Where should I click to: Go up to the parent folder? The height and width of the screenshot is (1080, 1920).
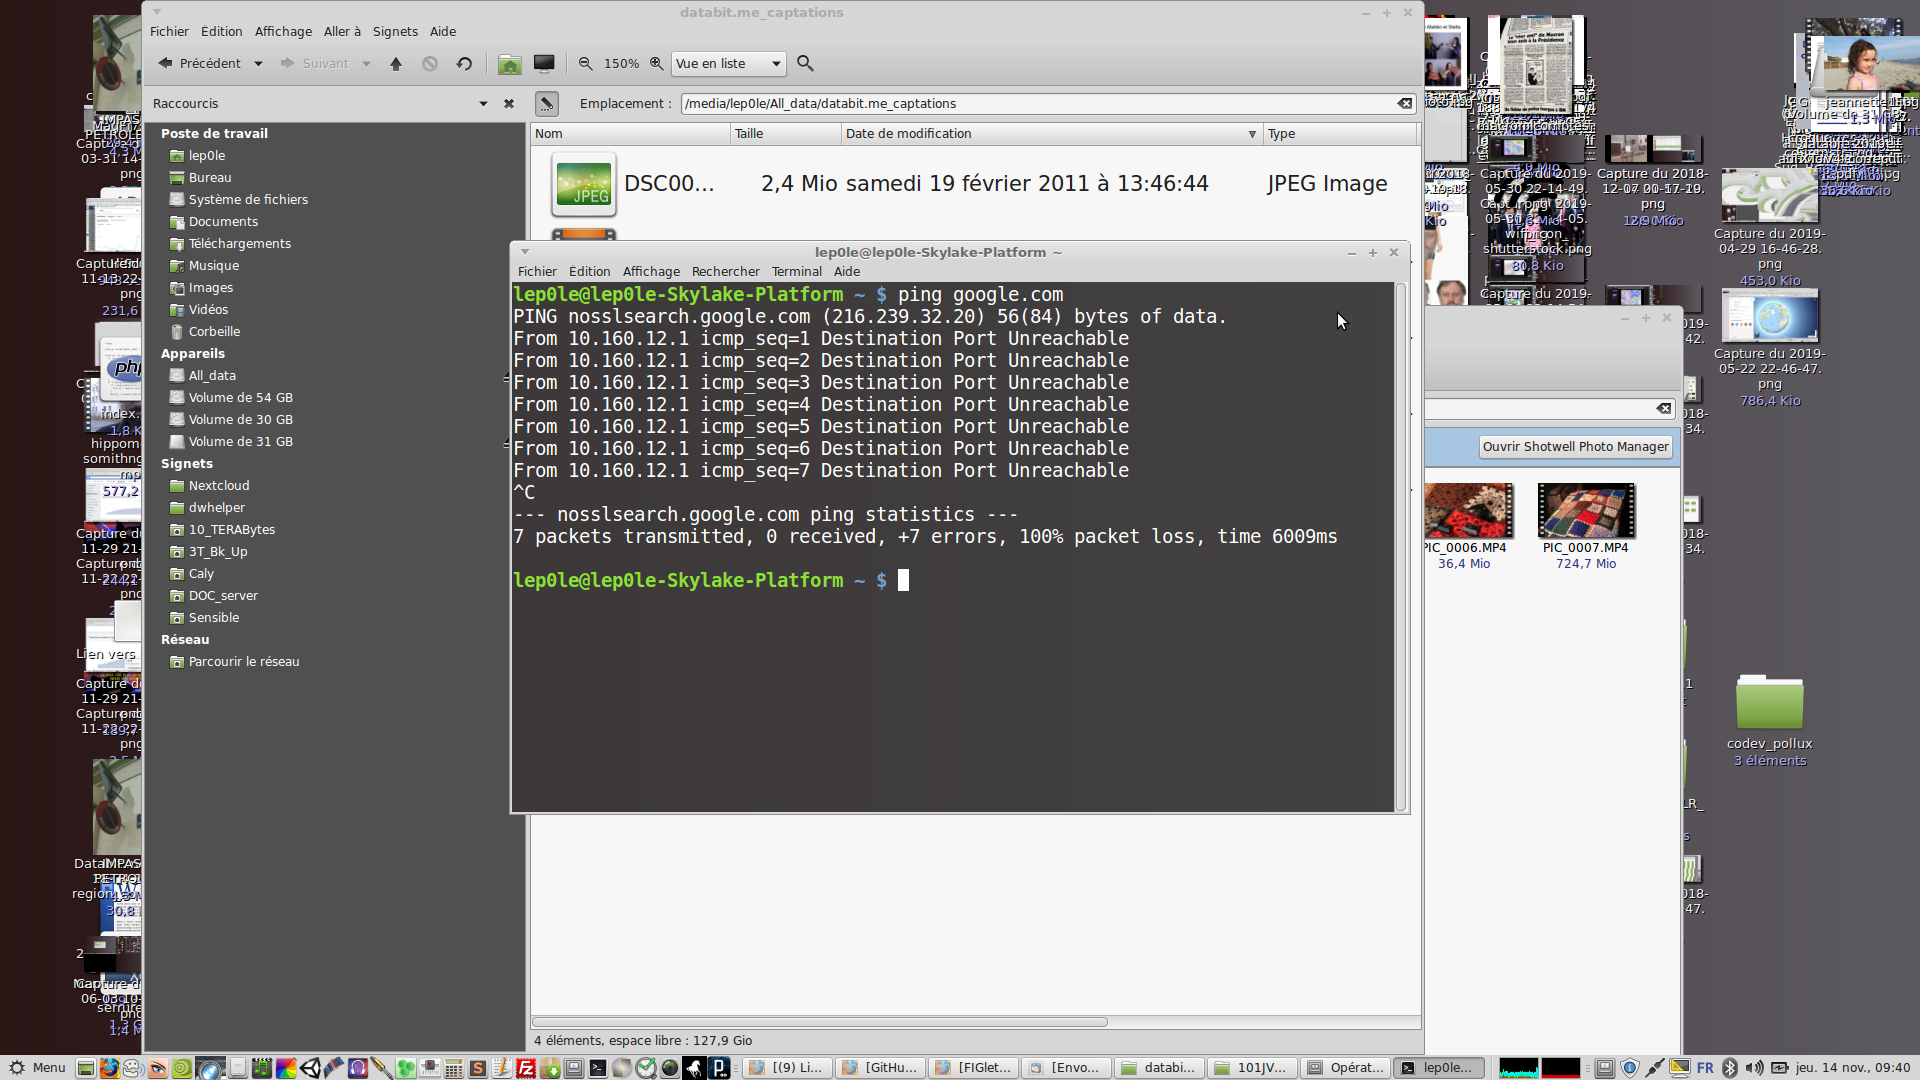(396, 64)
